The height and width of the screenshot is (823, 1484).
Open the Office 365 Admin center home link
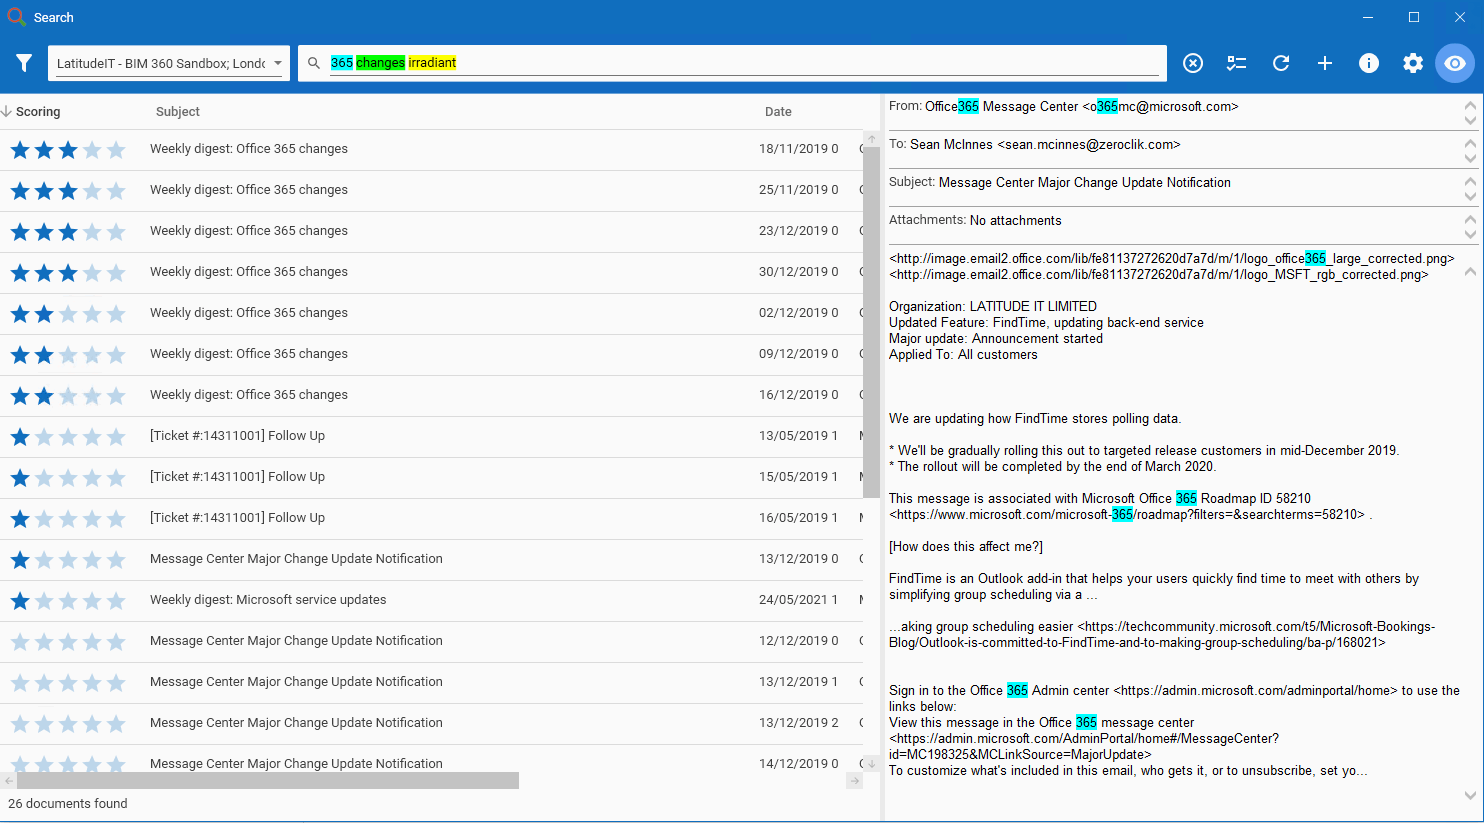click(1255, 691)
